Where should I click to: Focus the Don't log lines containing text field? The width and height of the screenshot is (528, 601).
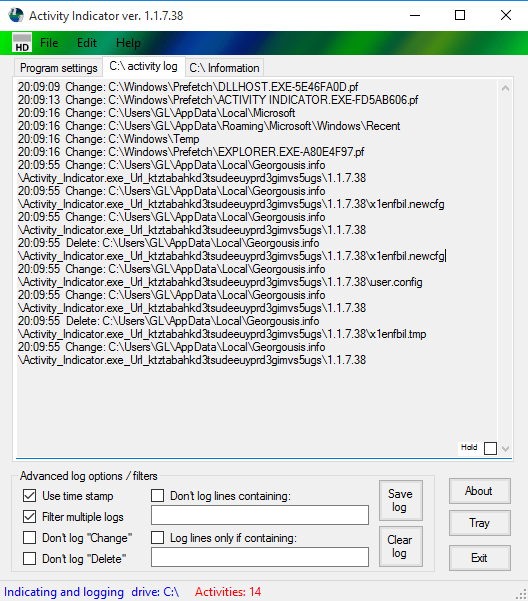tap(260, 515)
